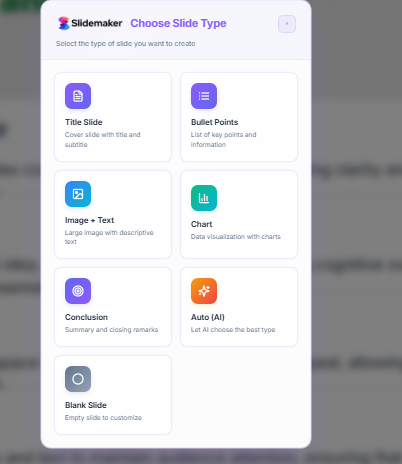Pick the Bullet Points card title
Screen dimensions: 402x464
tap(214, 122)
